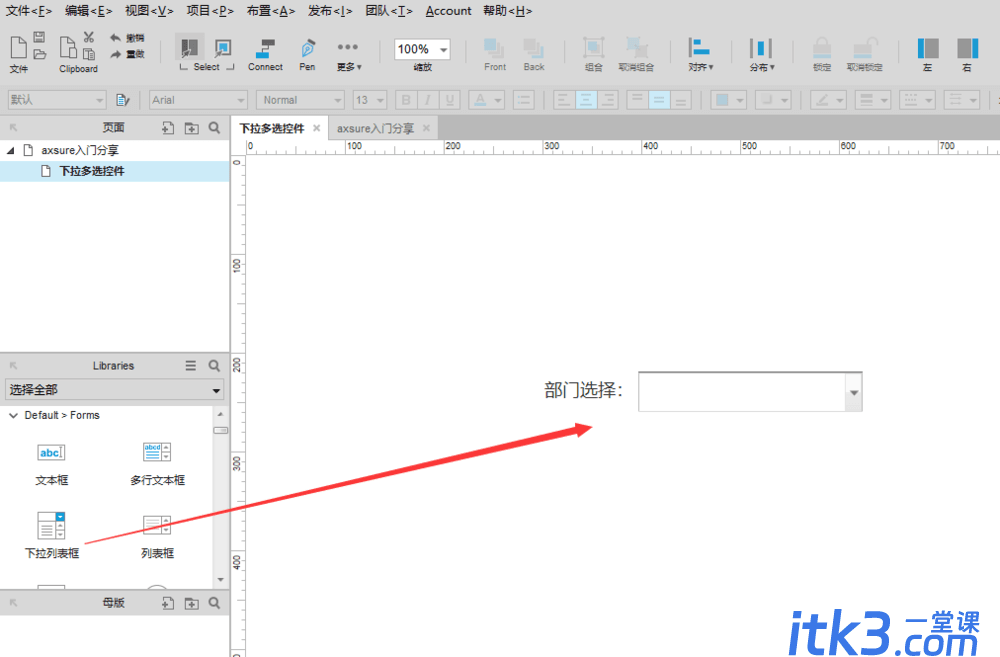The height and width of the screenshot is (657, 1000).
Task: Open the 分布 distribute dropdown
Action: [761, 54]
